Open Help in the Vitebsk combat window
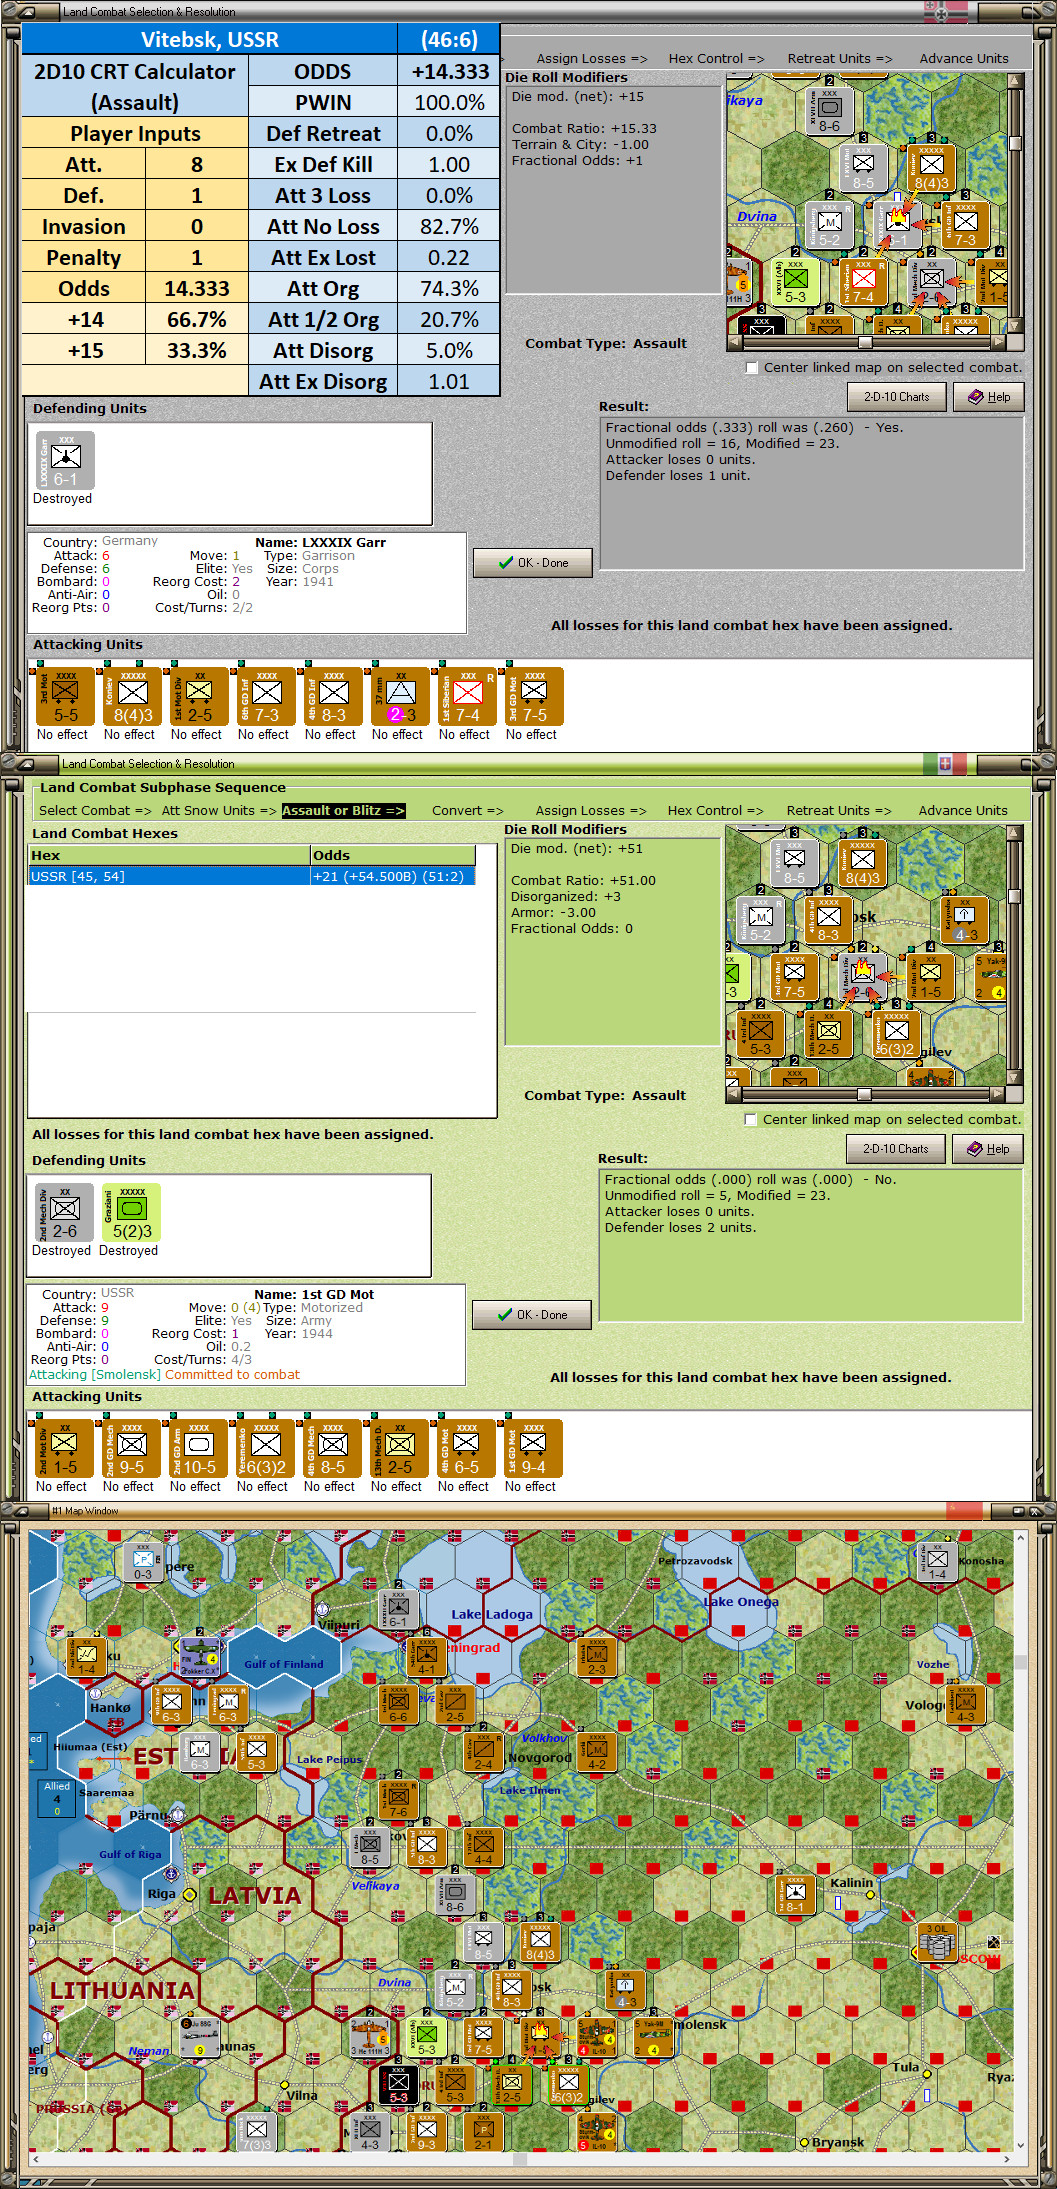This screenshot has height=2189, width=1057. pyautogui.click(x=988, y=397)
